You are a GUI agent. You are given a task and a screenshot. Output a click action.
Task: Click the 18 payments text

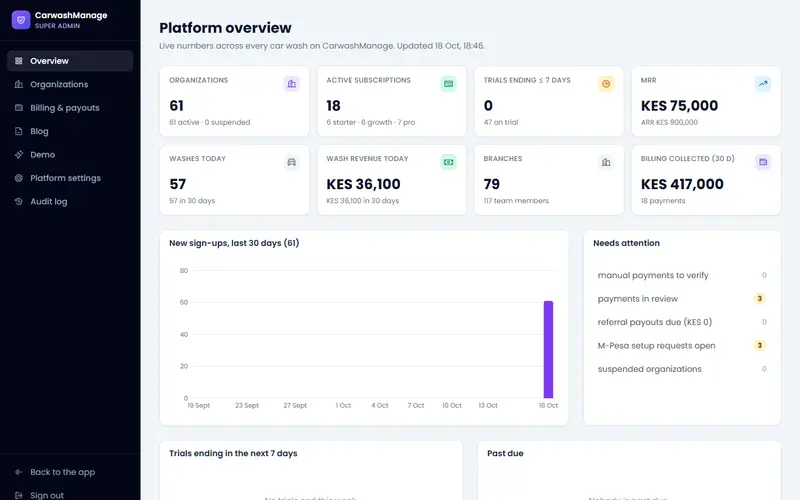tap(663, 201)
